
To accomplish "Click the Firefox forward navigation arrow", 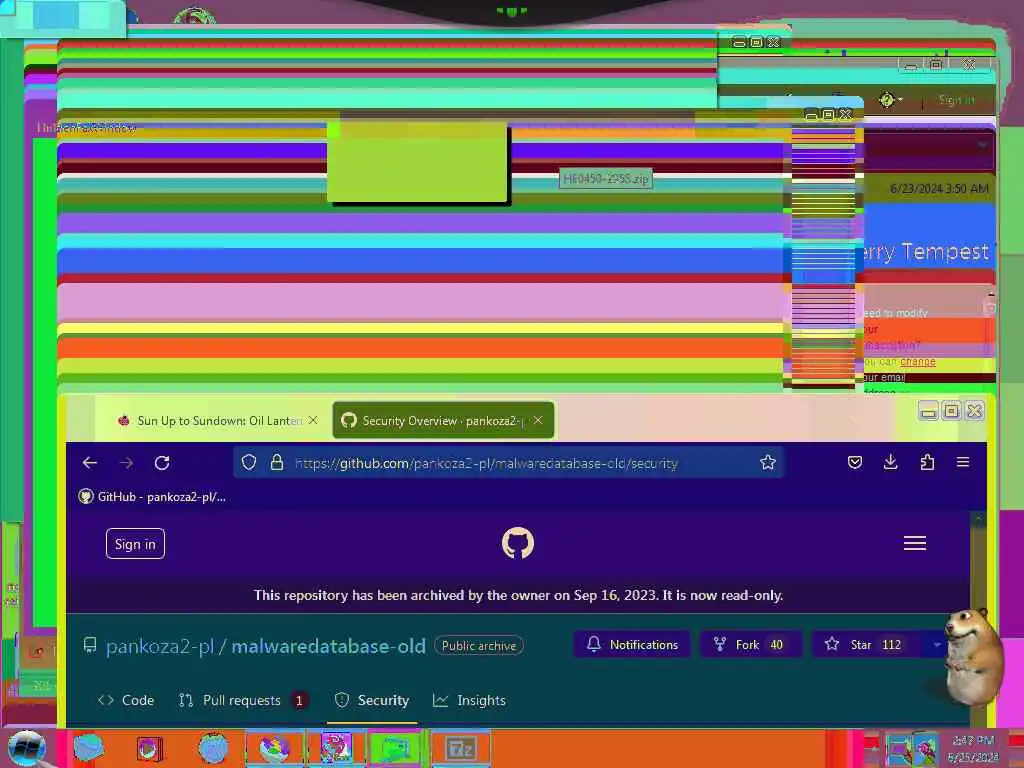I will click(x=127, y=463).
